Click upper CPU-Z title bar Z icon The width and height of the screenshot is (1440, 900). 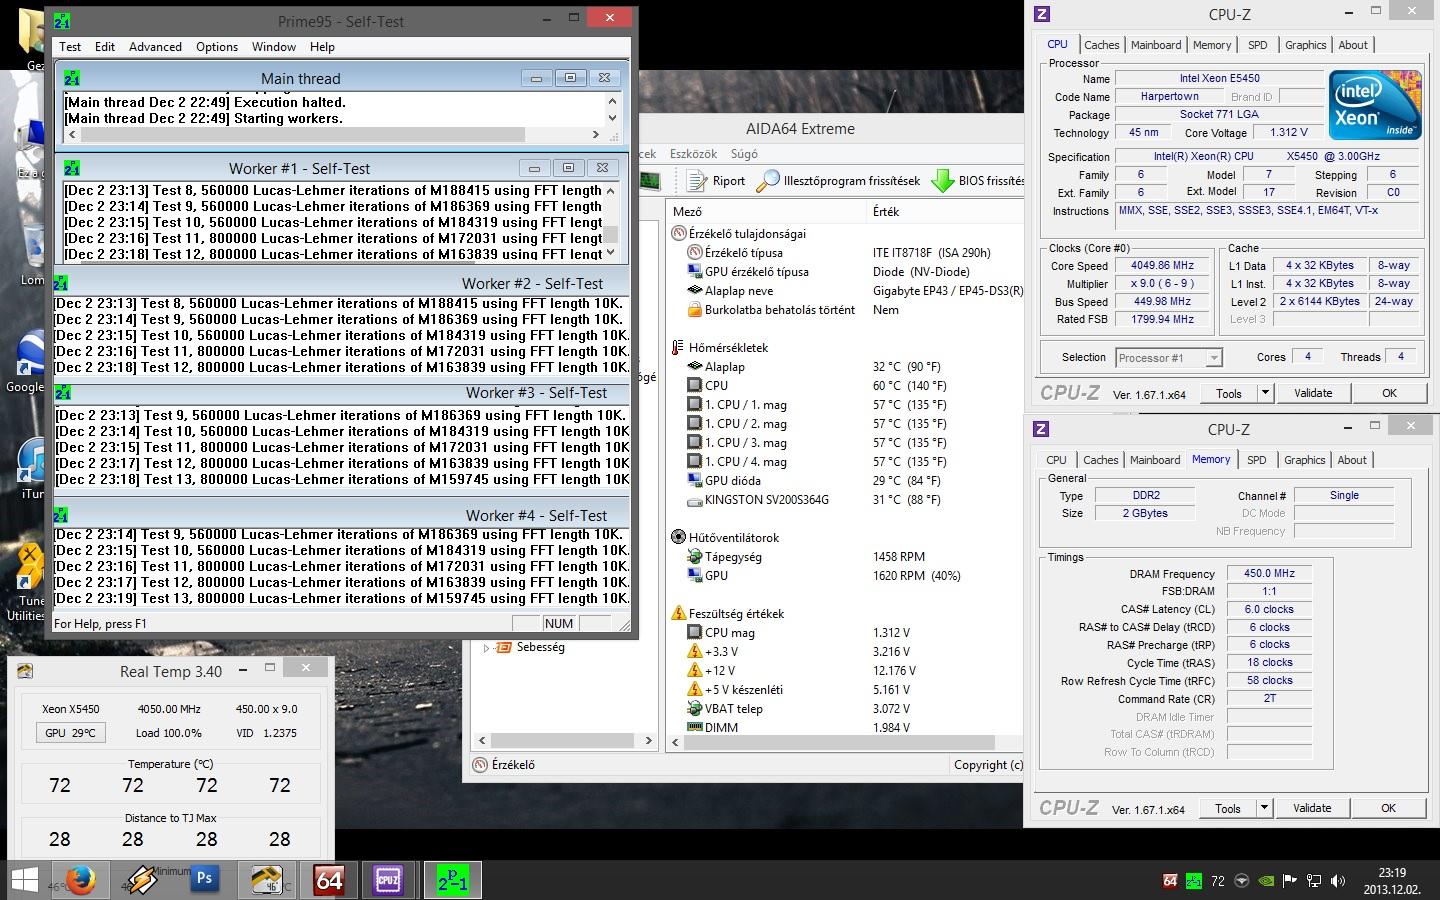[x=1041, y=14]
